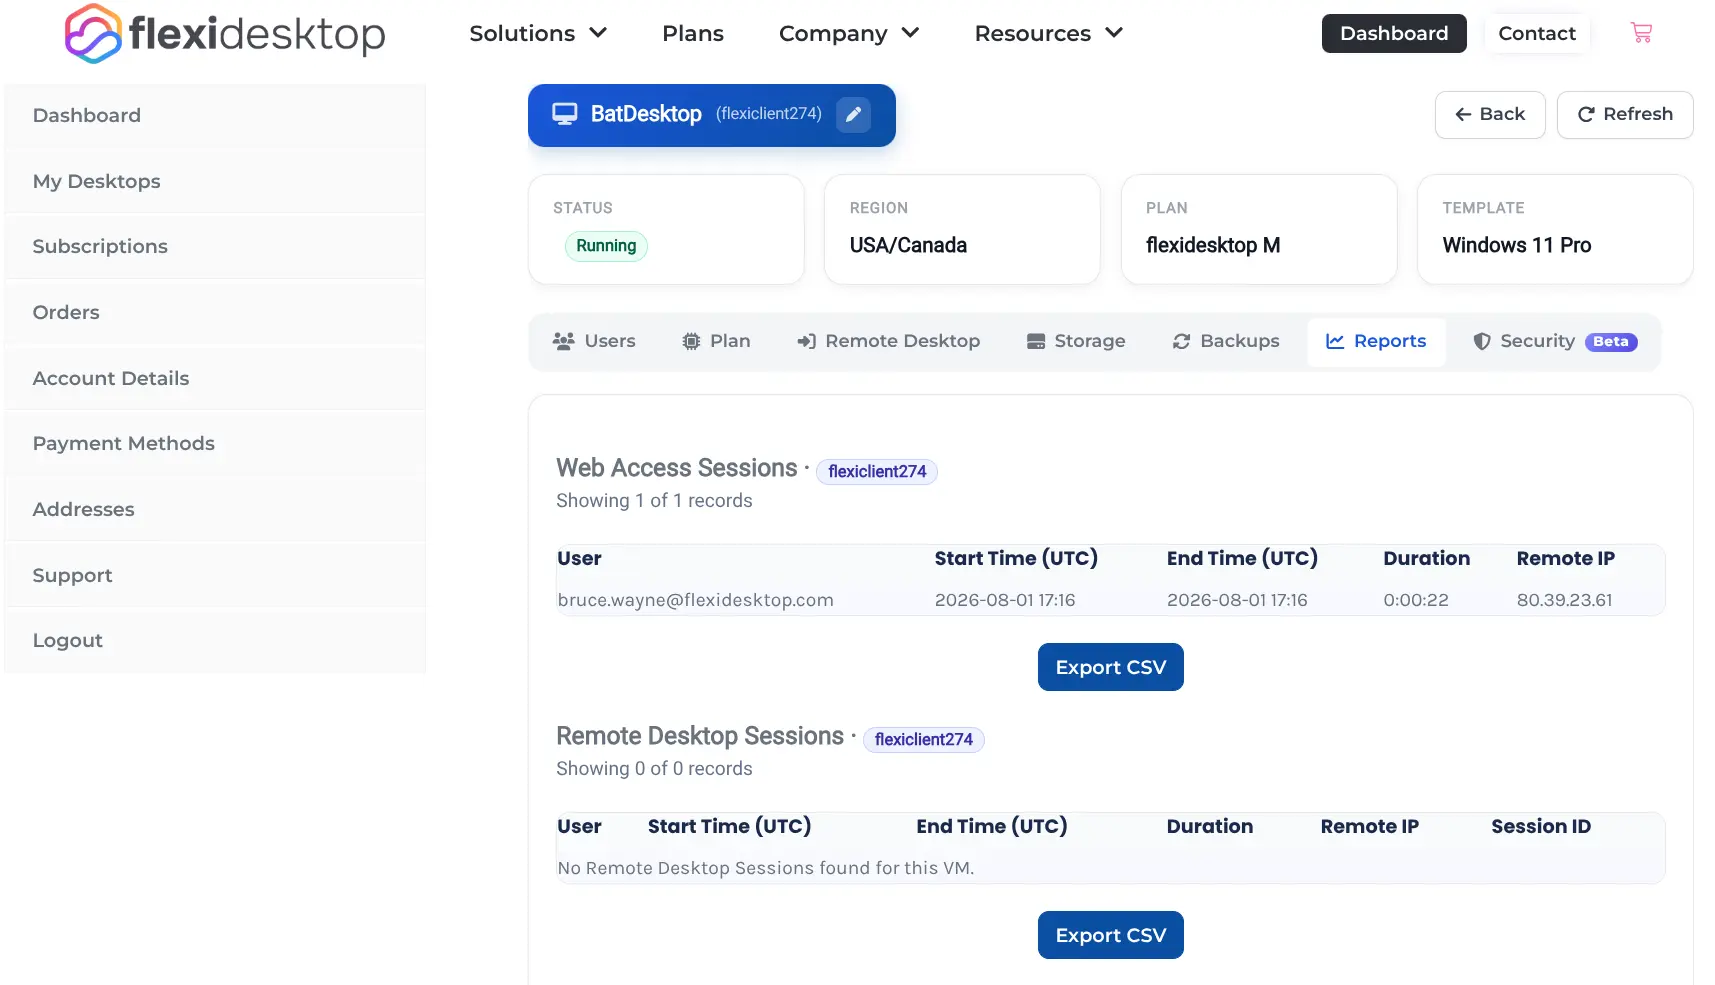Click the Windows 11 Pro template value

pos(1517,245)
